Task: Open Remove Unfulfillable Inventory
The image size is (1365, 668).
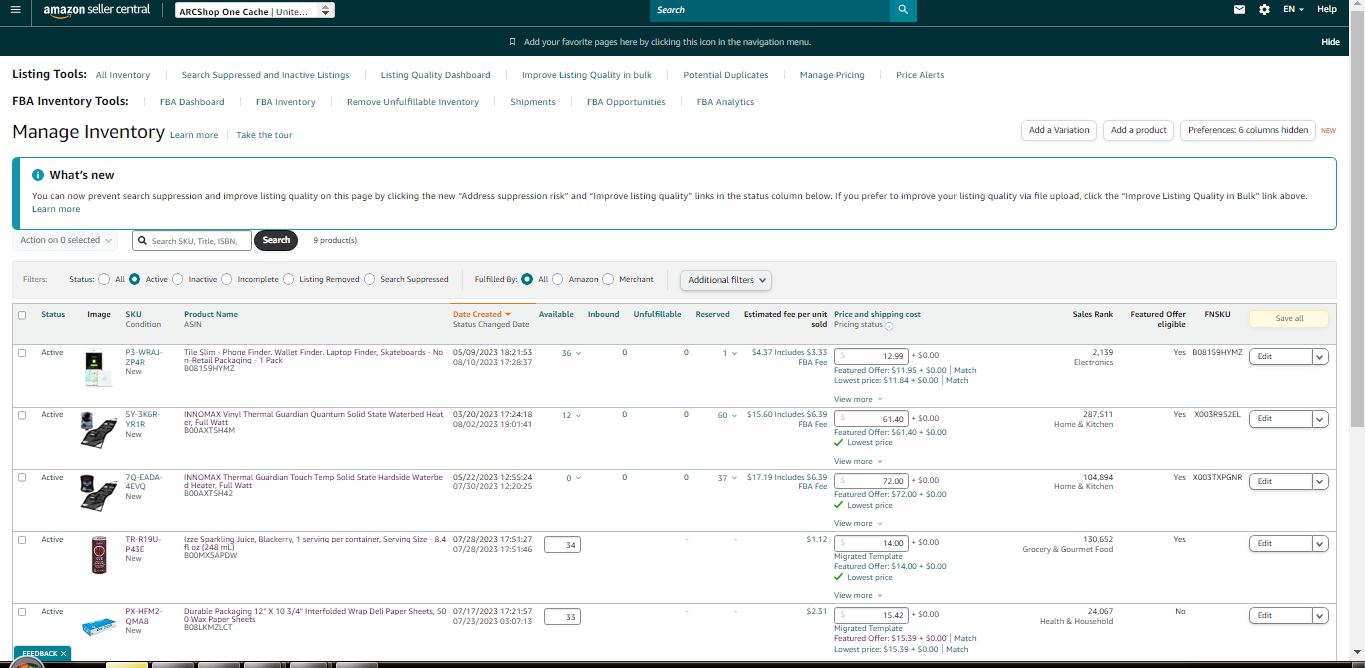Action: (413, 102)
